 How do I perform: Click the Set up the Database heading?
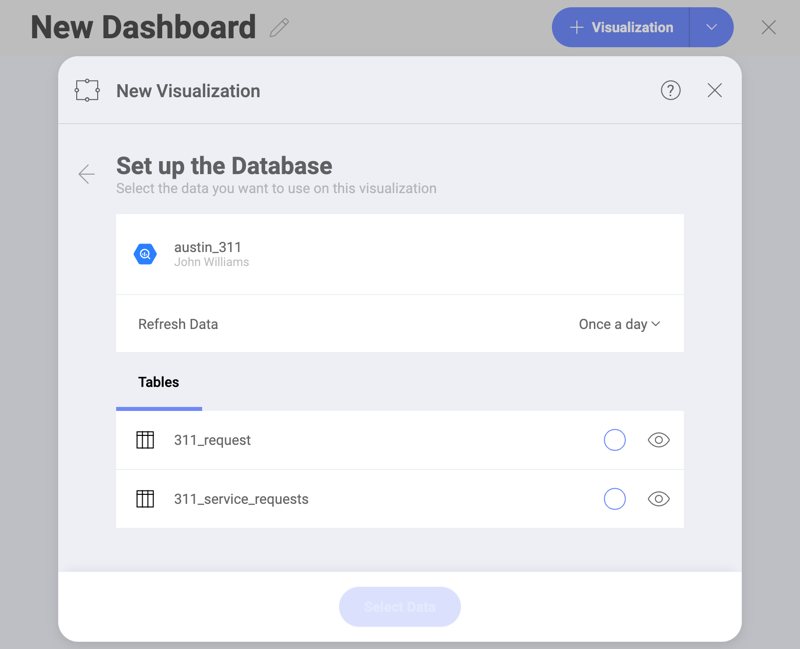tap(224, 166)
